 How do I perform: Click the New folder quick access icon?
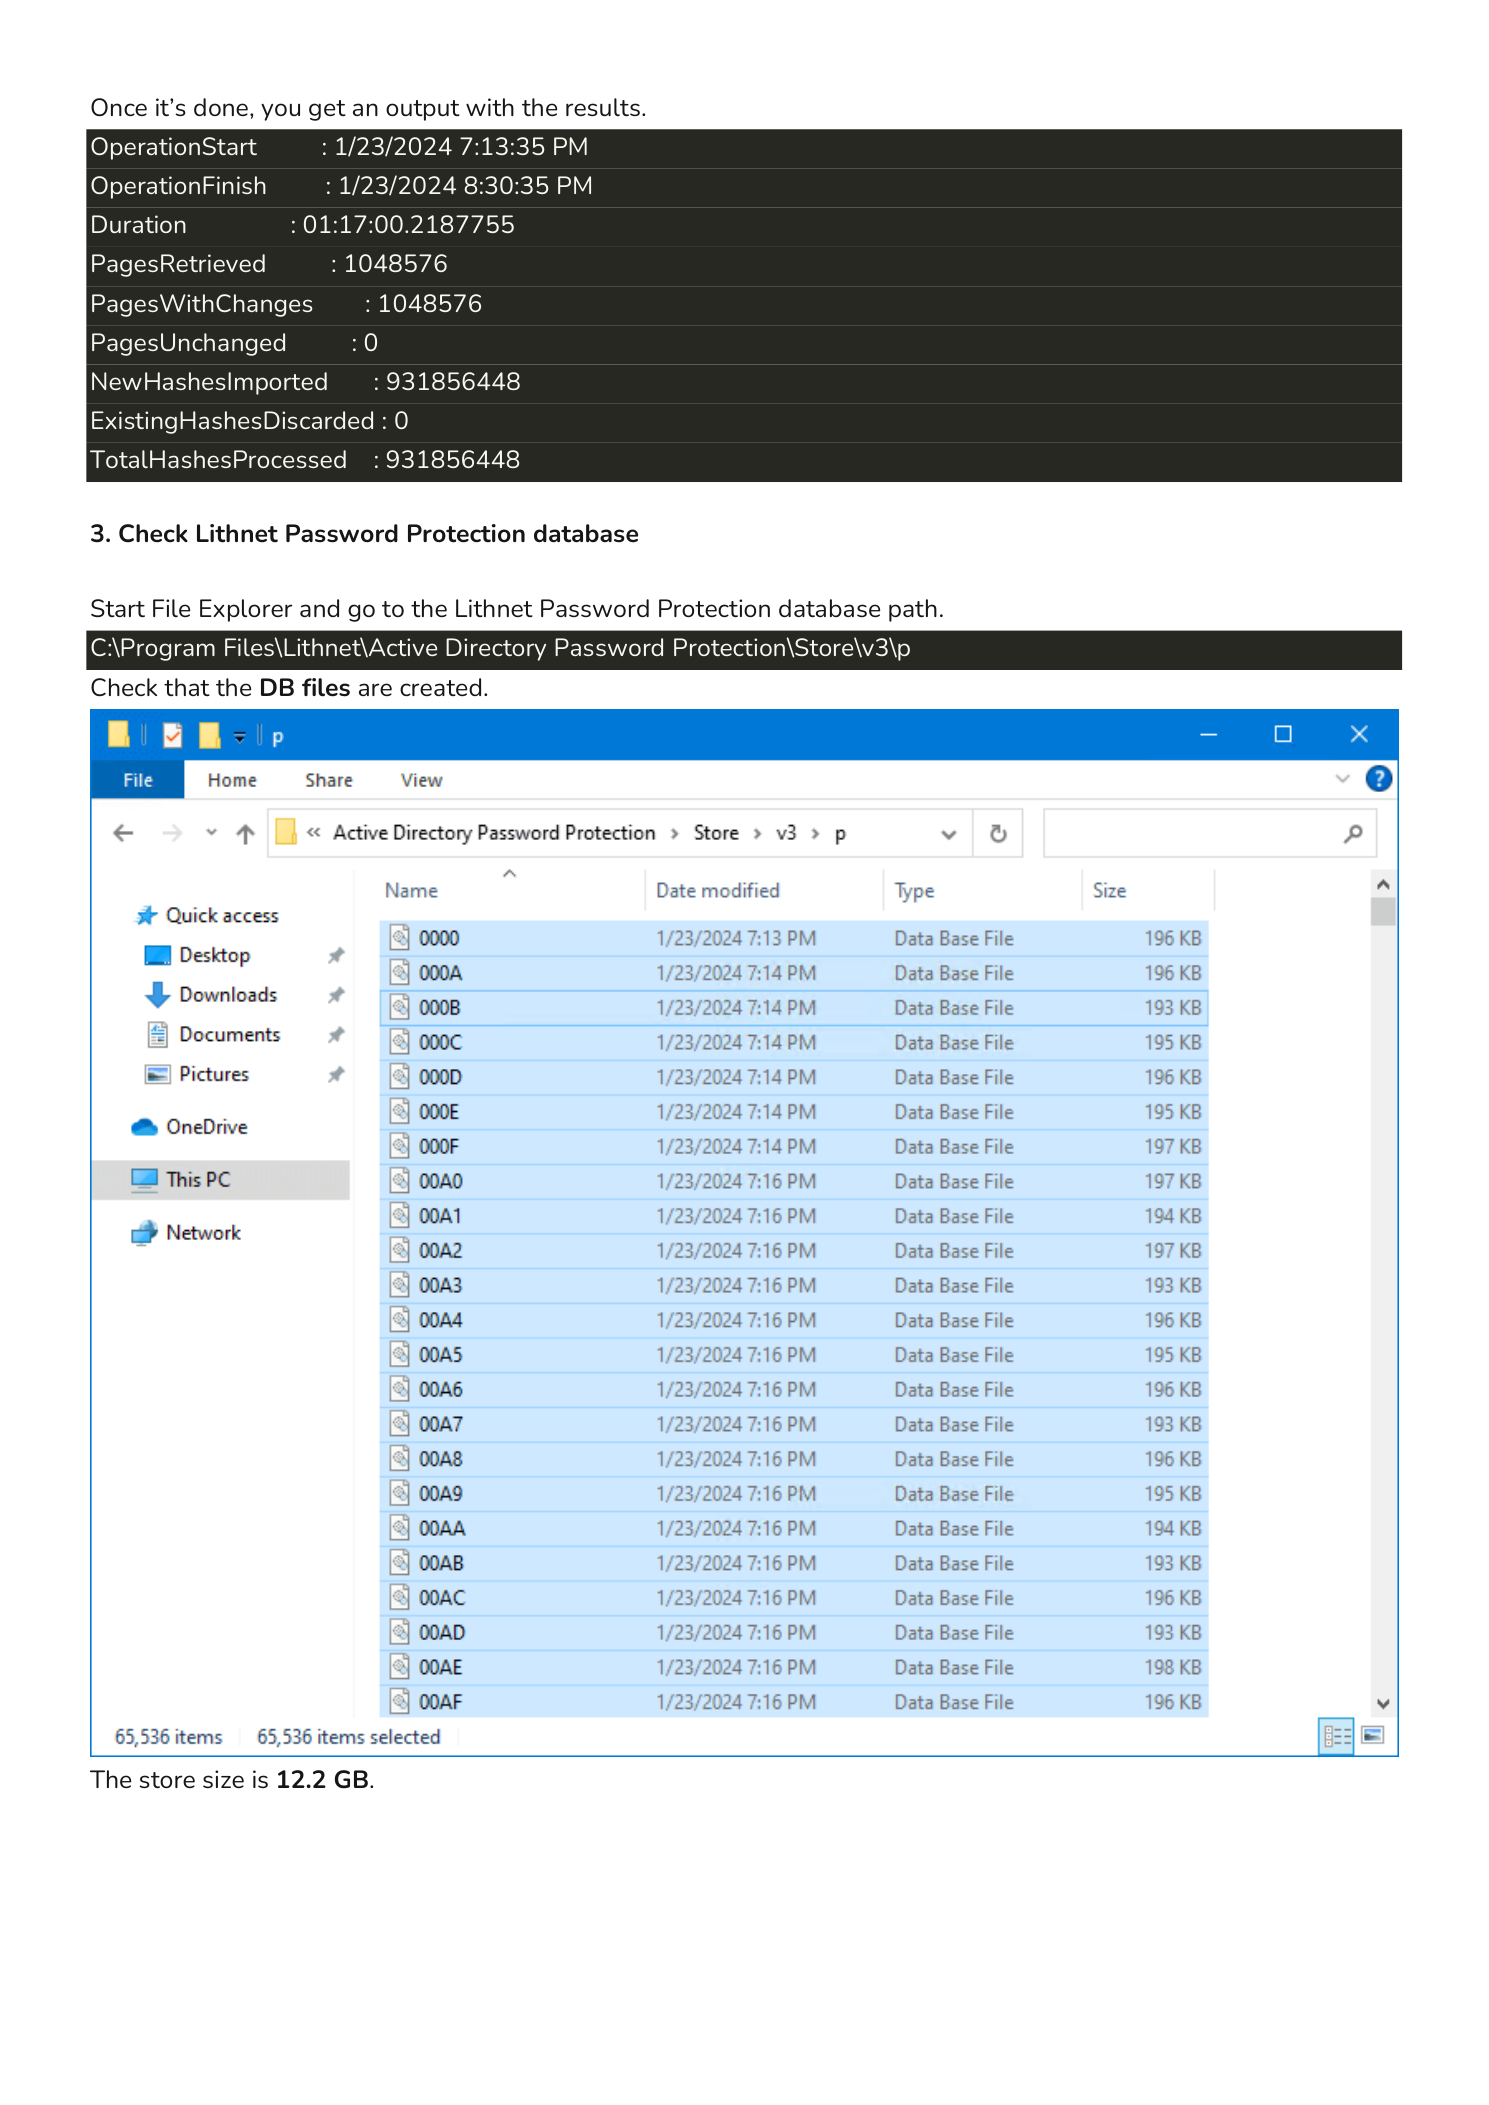pyautogui.click(x=209, y=735)
